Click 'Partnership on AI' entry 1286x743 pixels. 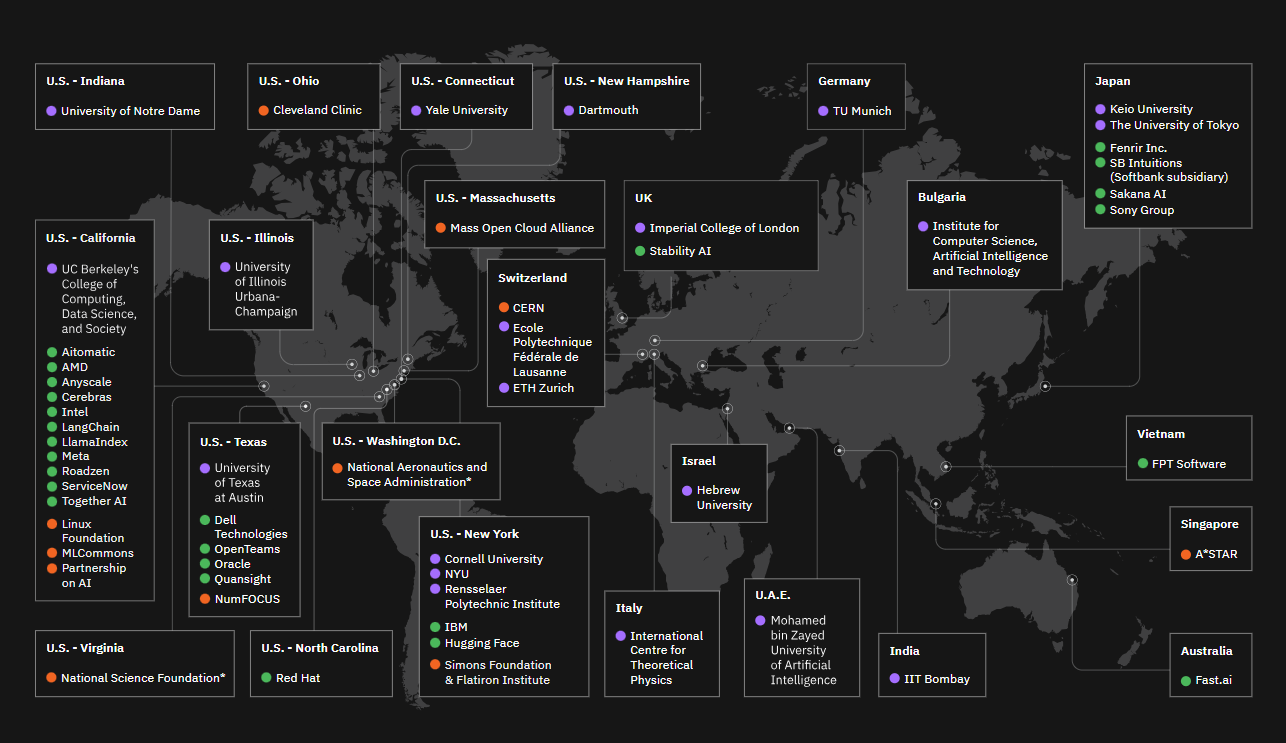click(x=94, y=575)
